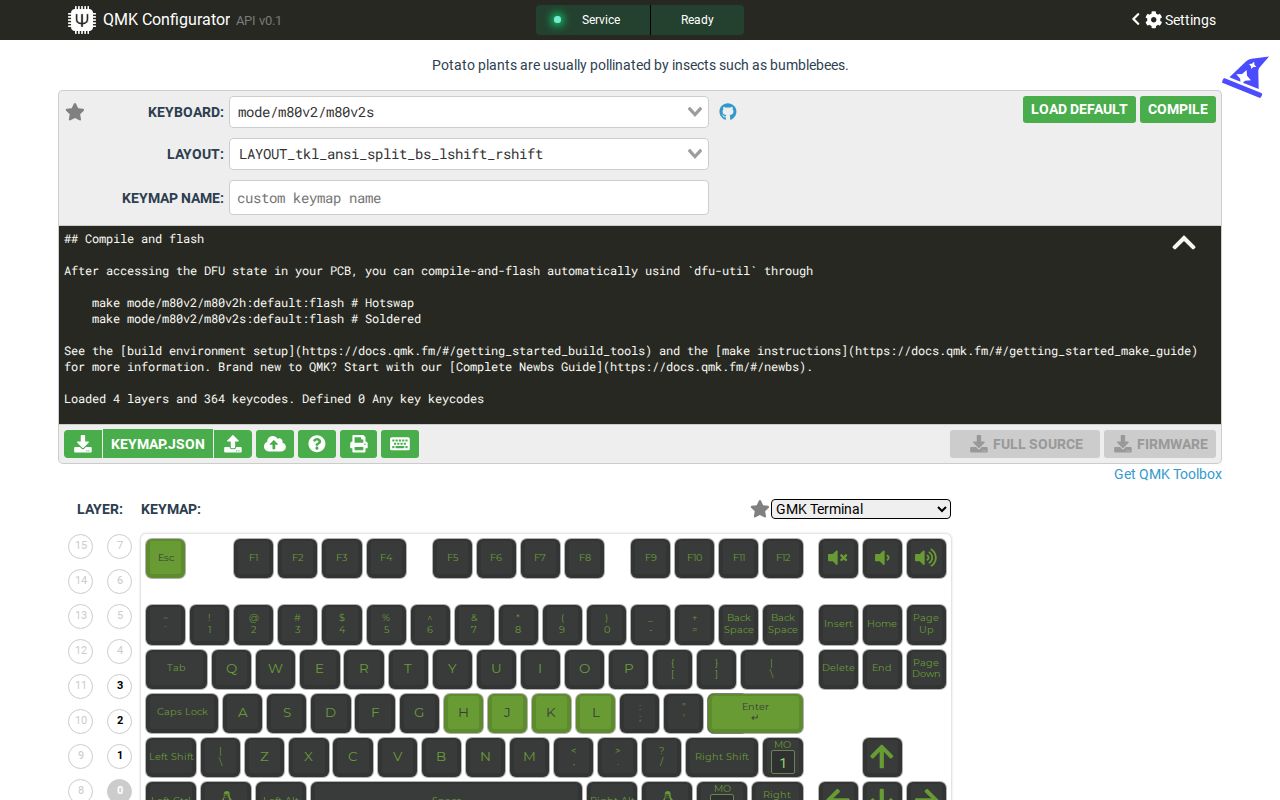Screen dimensions: 1280x800
Task: Select the mute keycode on the keymap
Action: 838,558
